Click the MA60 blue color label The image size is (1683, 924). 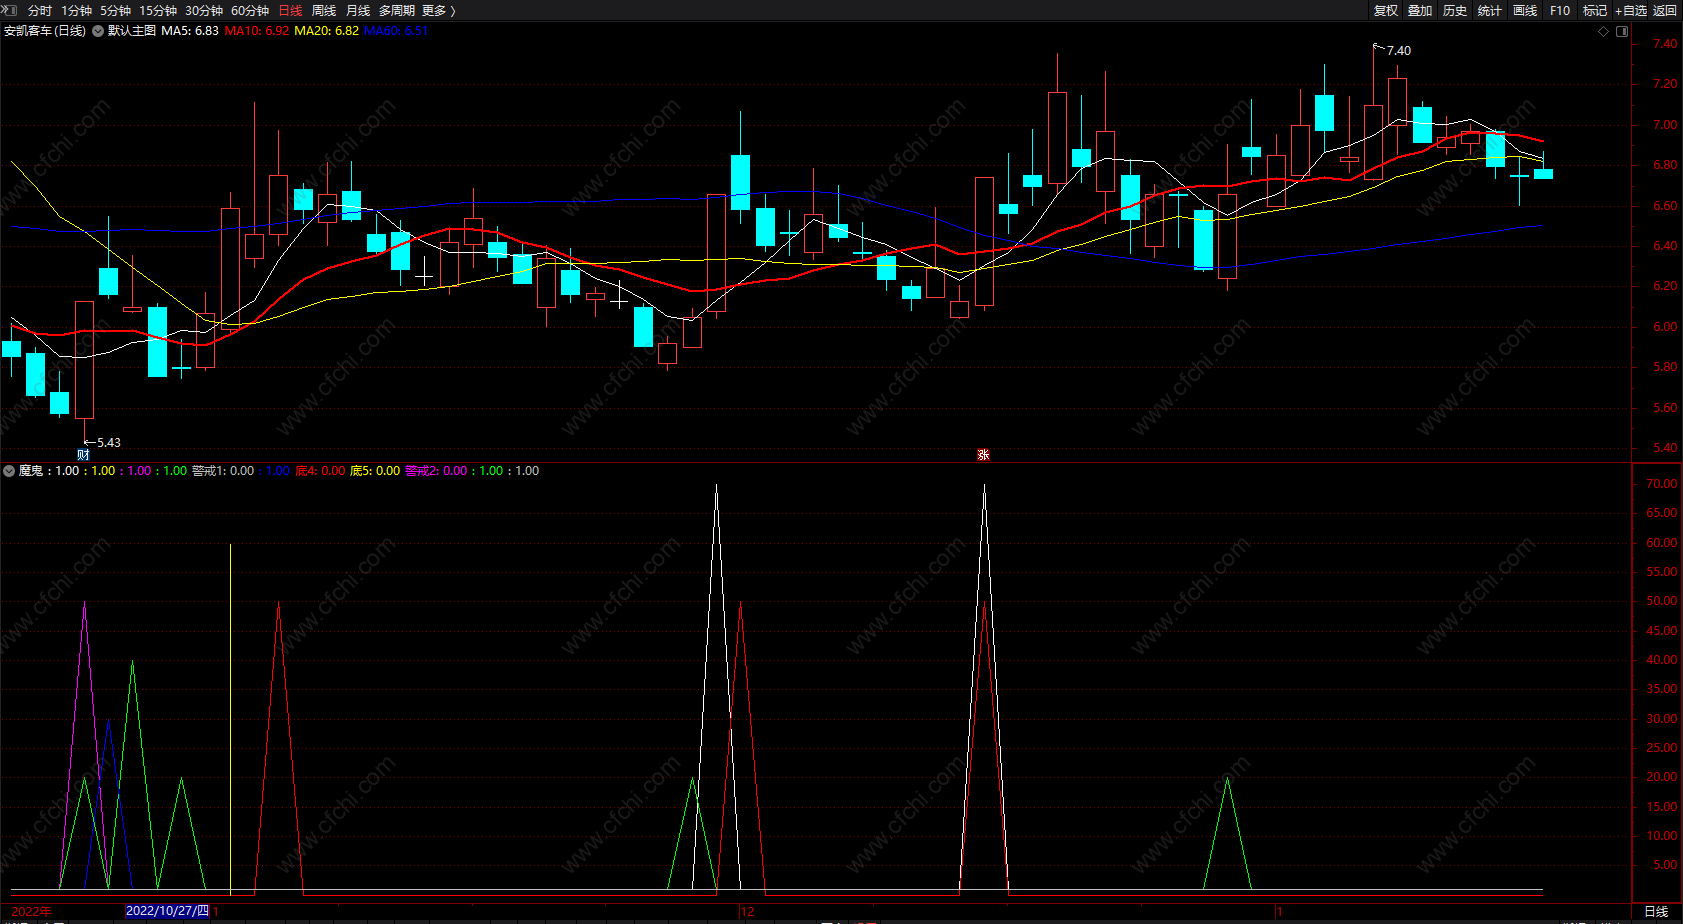click(x=396, y=31)
